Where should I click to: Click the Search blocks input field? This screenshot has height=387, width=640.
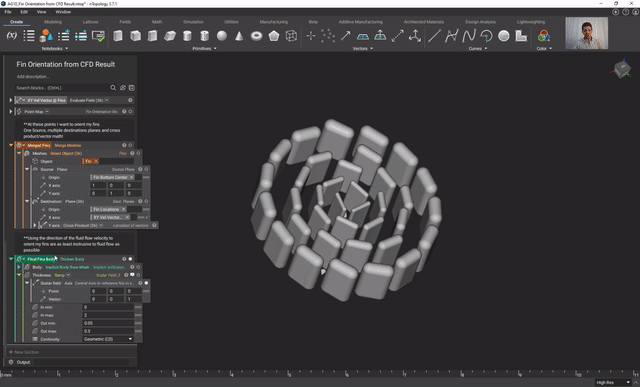coord(61,88)
